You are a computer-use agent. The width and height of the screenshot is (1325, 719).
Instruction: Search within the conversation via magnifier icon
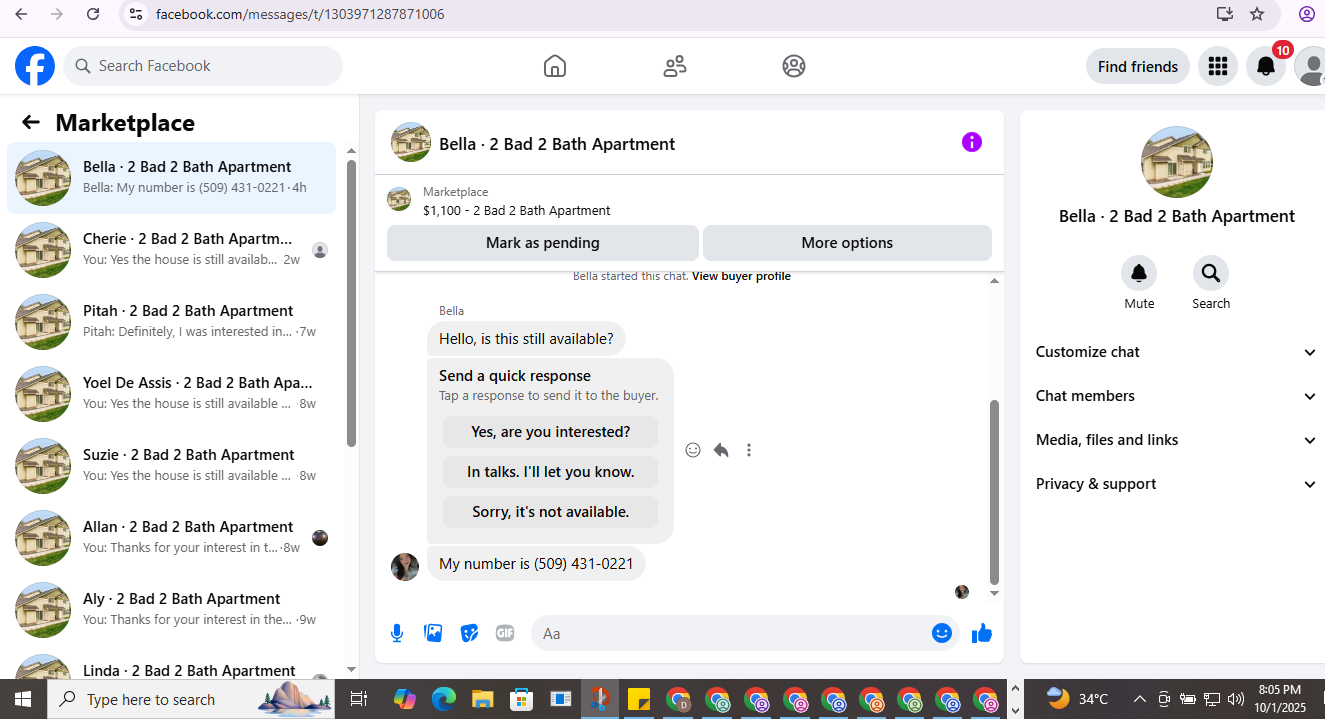tap(1211, 273)
